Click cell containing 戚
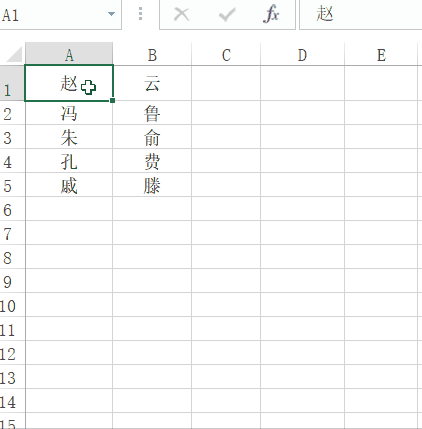Viewport: 422px width, 429px height. click(x=69, y=185)
